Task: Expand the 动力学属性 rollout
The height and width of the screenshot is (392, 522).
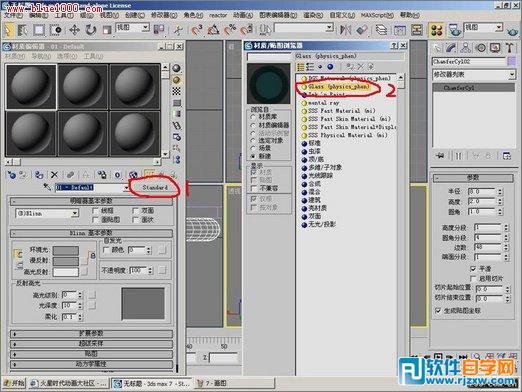Action: tap(91, 364)
